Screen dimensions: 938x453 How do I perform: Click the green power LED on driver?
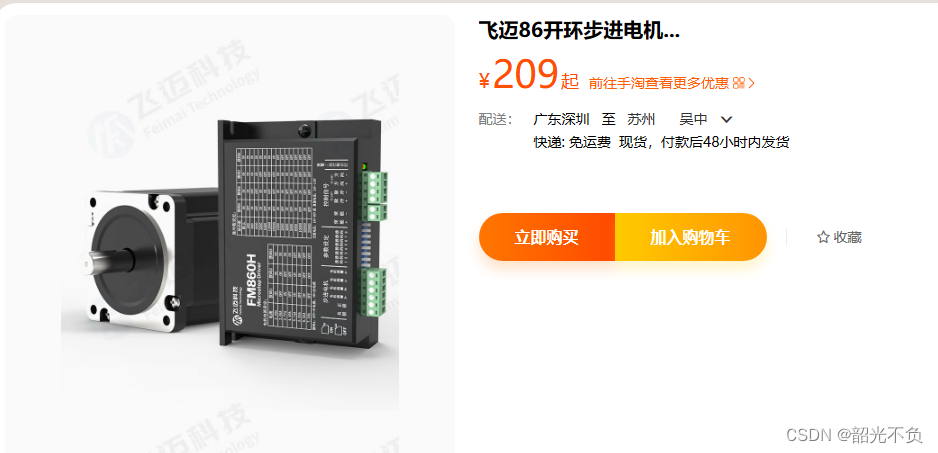pyautogui.click(x=363, y=165)
